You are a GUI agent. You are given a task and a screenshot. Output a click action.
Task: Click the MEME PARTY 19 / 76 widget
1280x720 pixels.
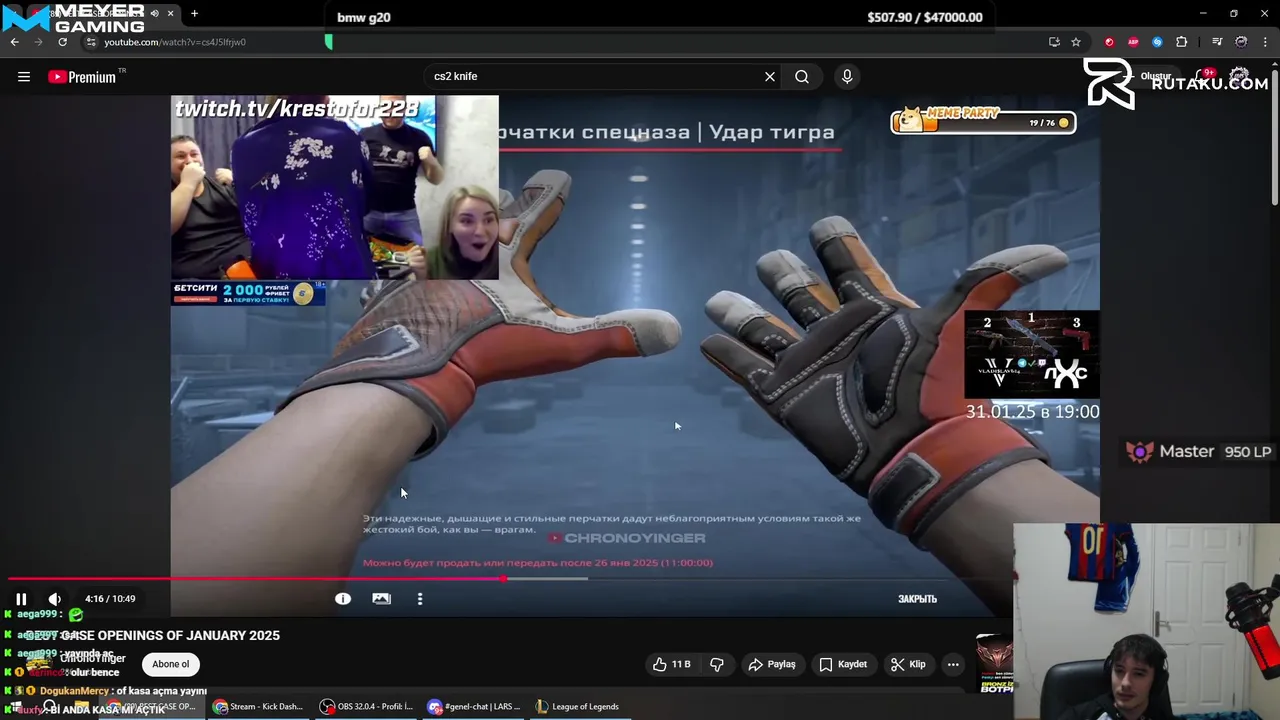(984, 121)
